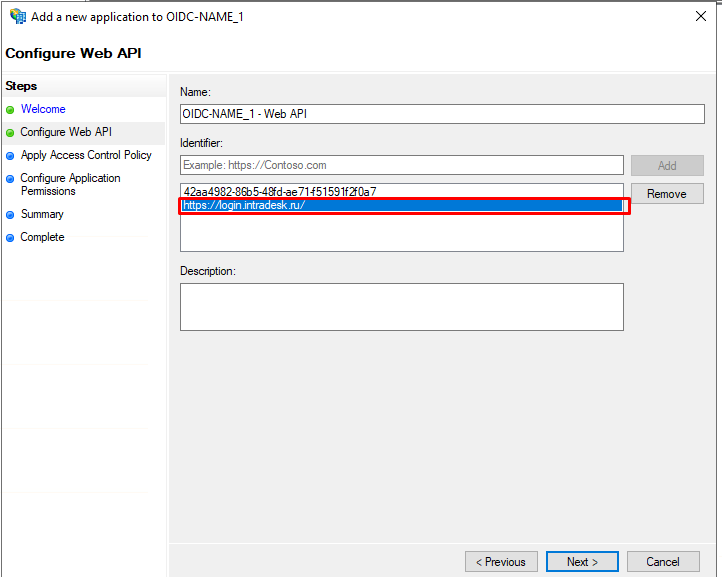Click the green Configure Web API step bullet

(x=10, y=133)
